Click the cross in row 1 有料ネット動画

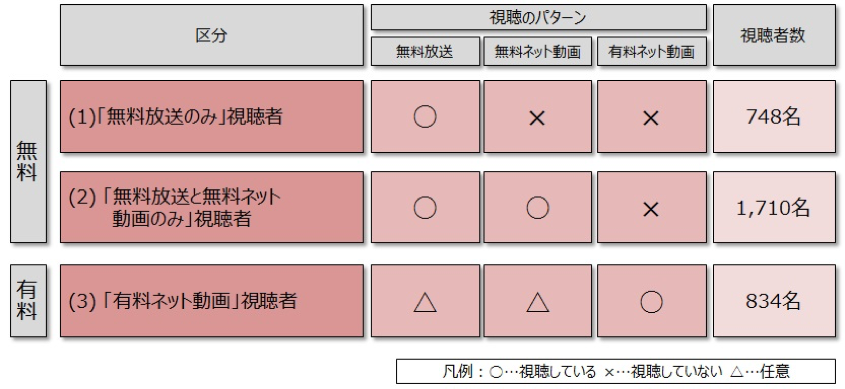(651, 118)
